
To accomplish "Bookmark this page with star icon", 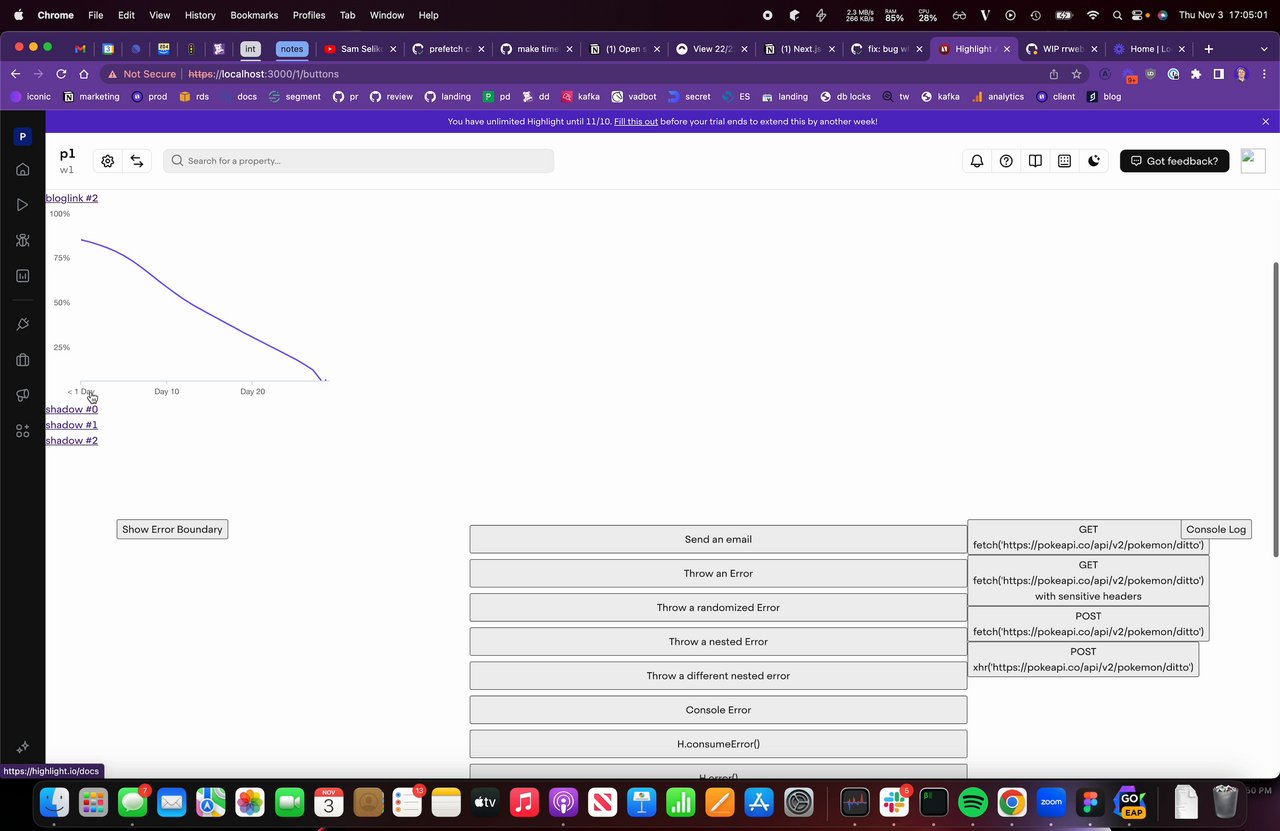I will pyautogui.click(x=1077, y=74).
